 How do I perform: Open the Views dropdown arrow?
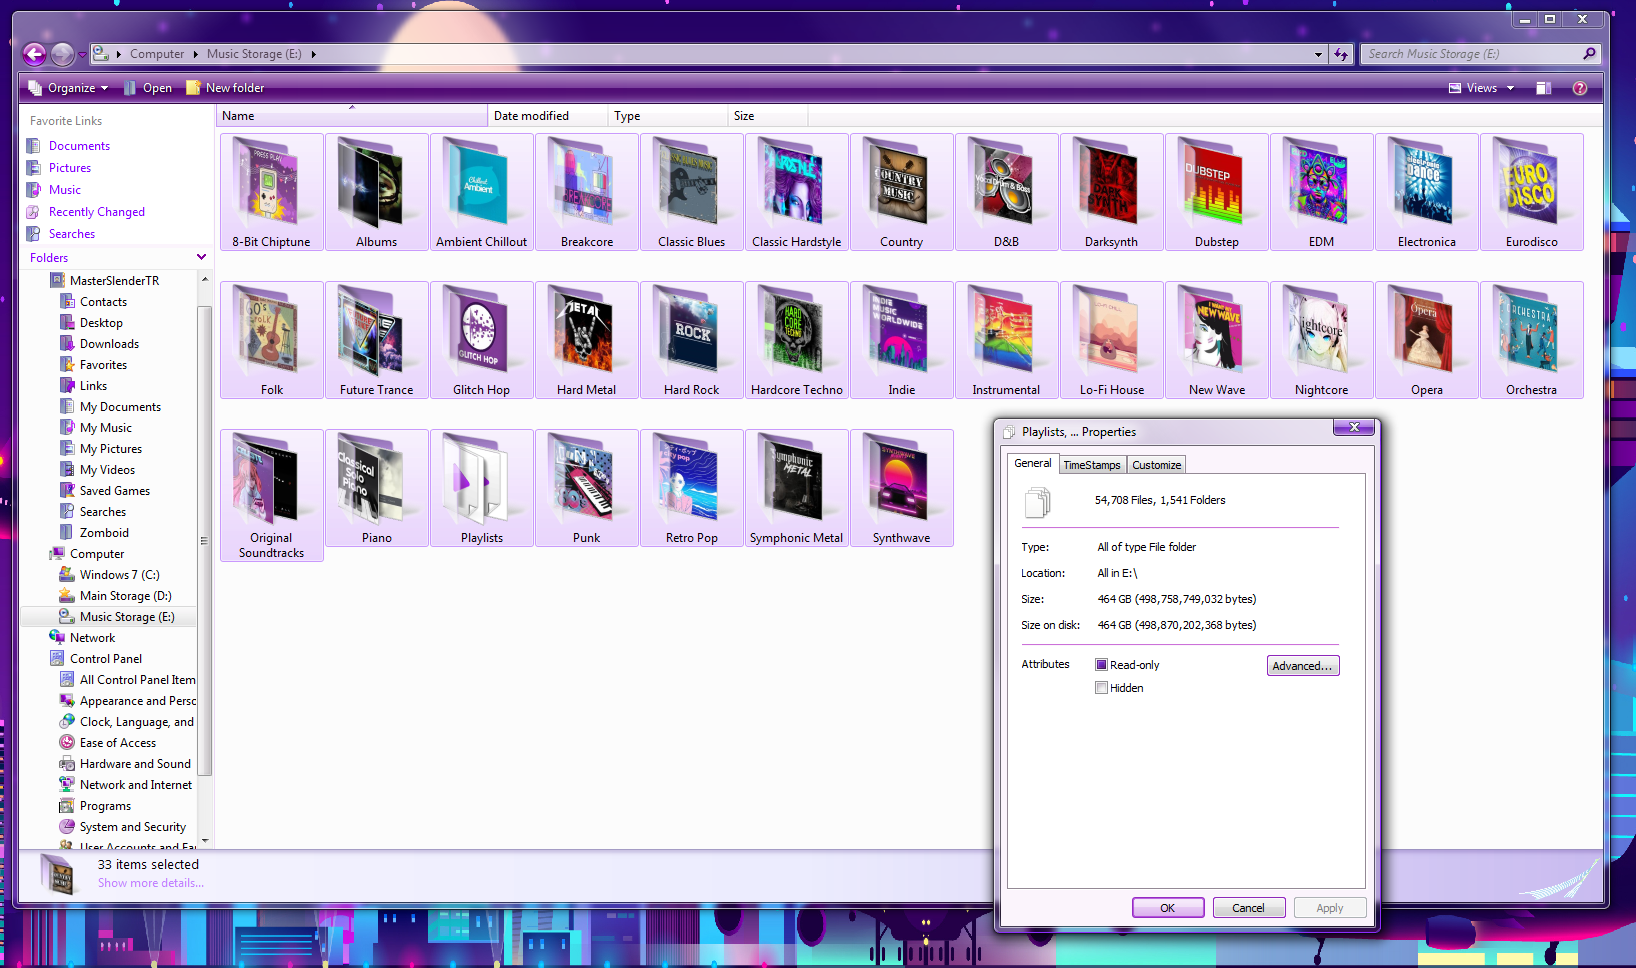click(1510, 88)
